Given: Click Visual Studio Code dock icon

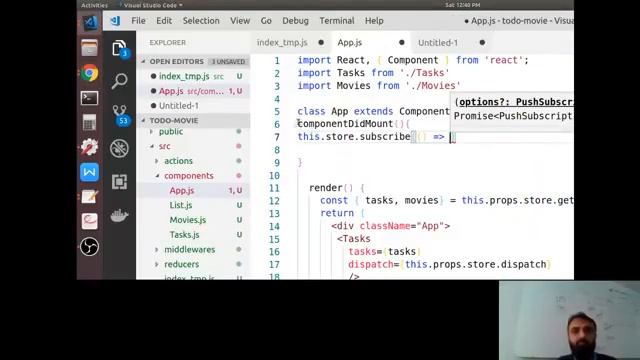Looking at the screenshot, I should click(90, 23).
